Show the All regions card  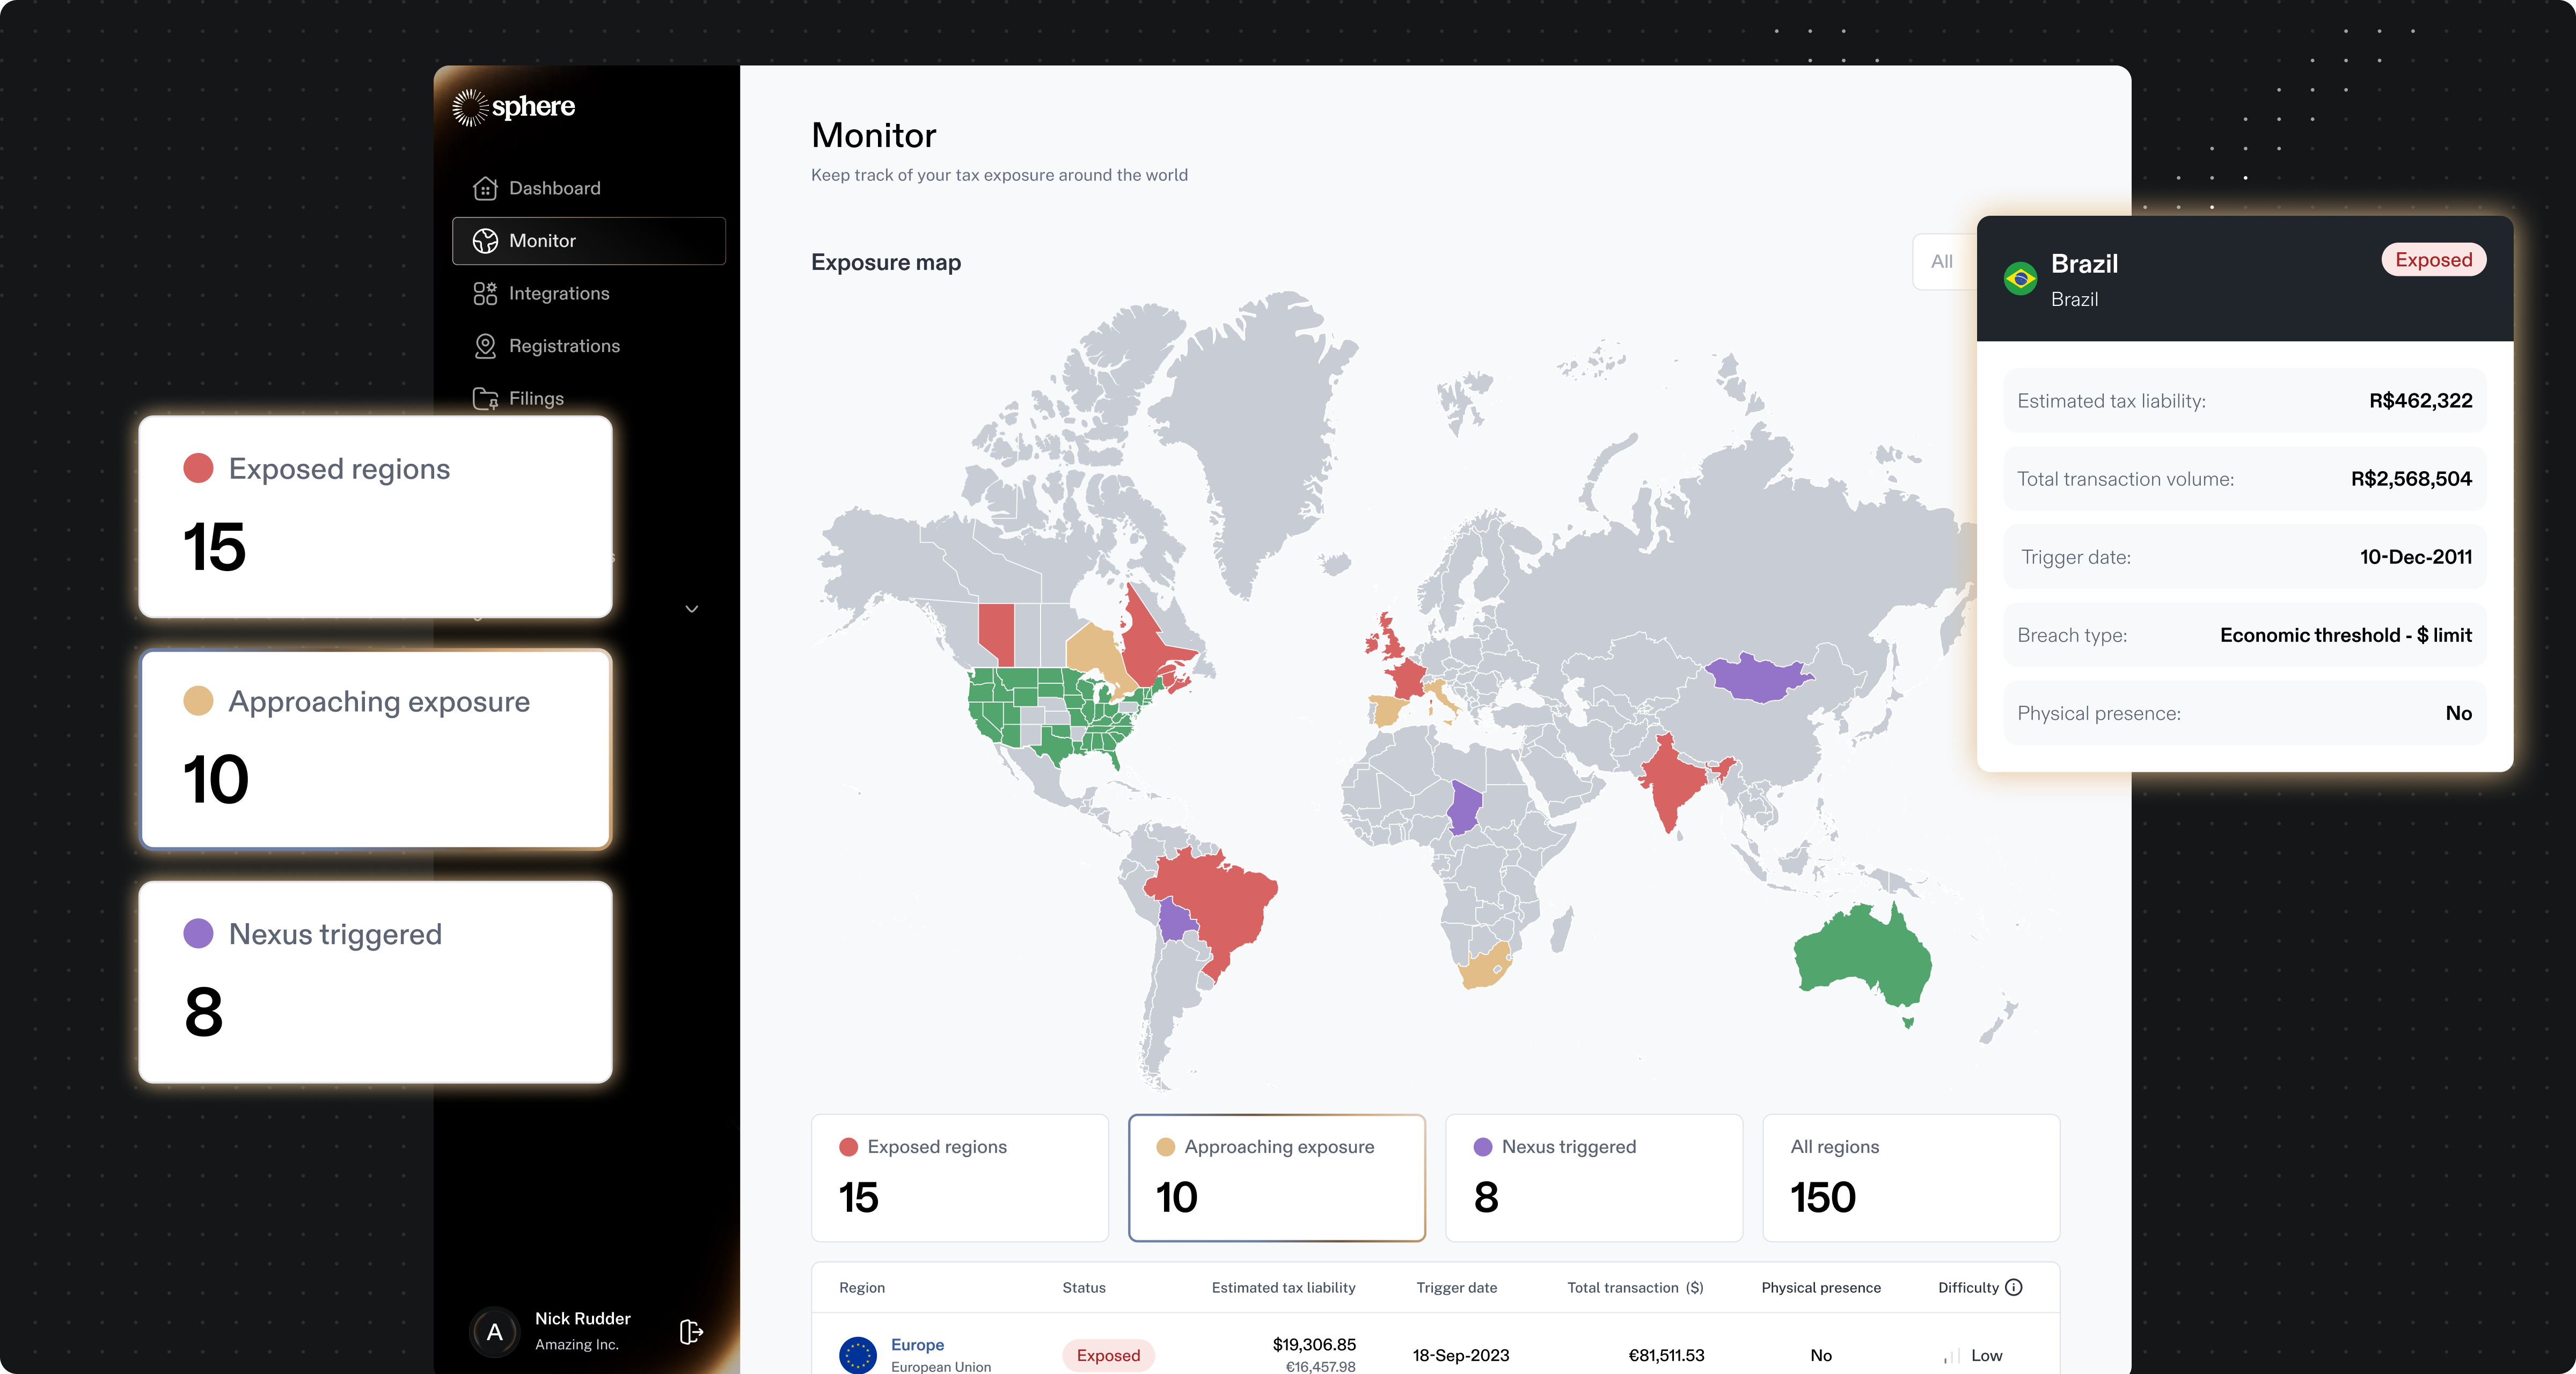1910,1177
